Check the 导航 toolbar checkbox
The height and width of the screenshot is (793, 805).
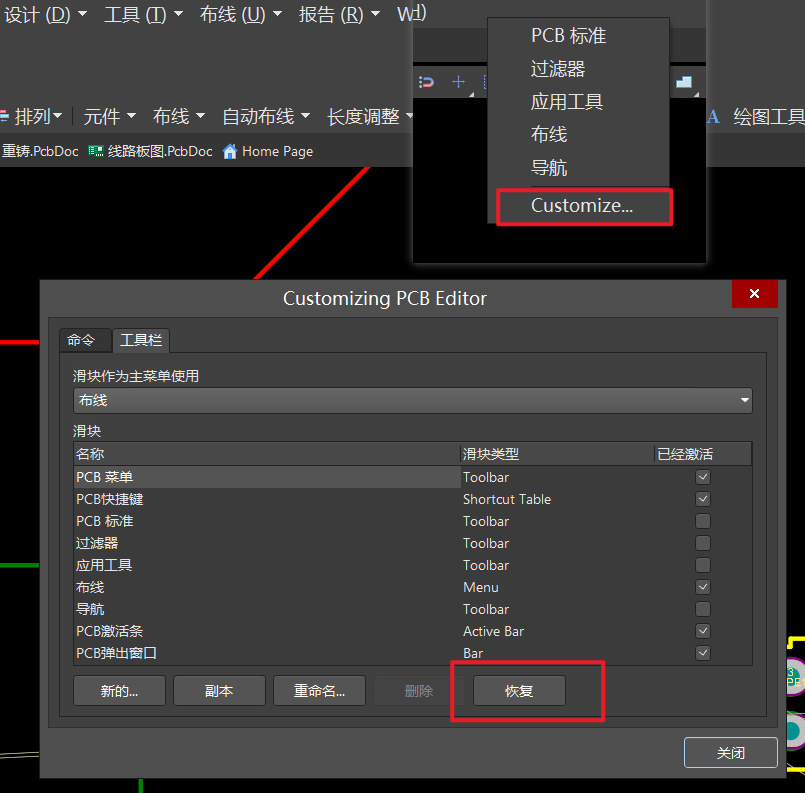[703, 609]
